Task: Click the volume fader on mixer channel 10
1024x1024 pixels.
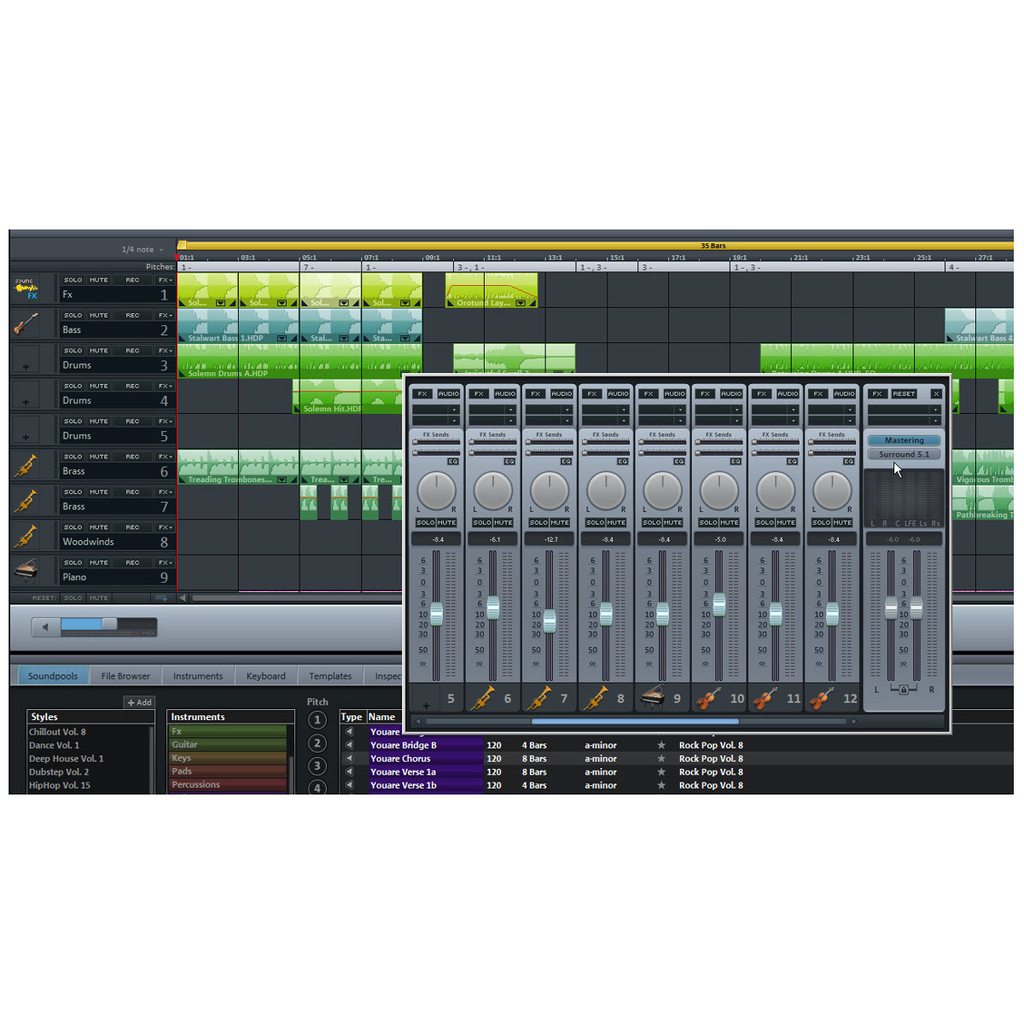Action: (719, 604)
